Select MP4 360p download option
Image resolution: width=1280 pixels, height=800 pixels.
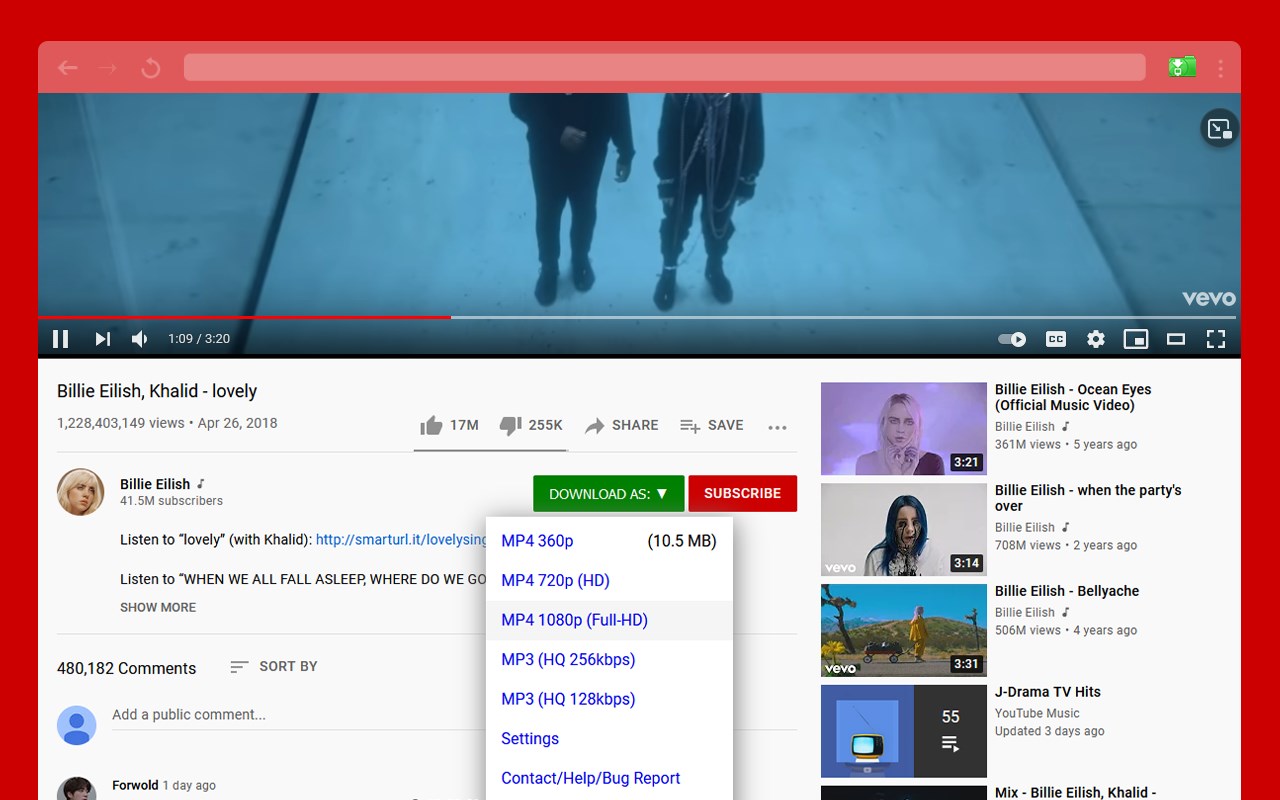609,541
